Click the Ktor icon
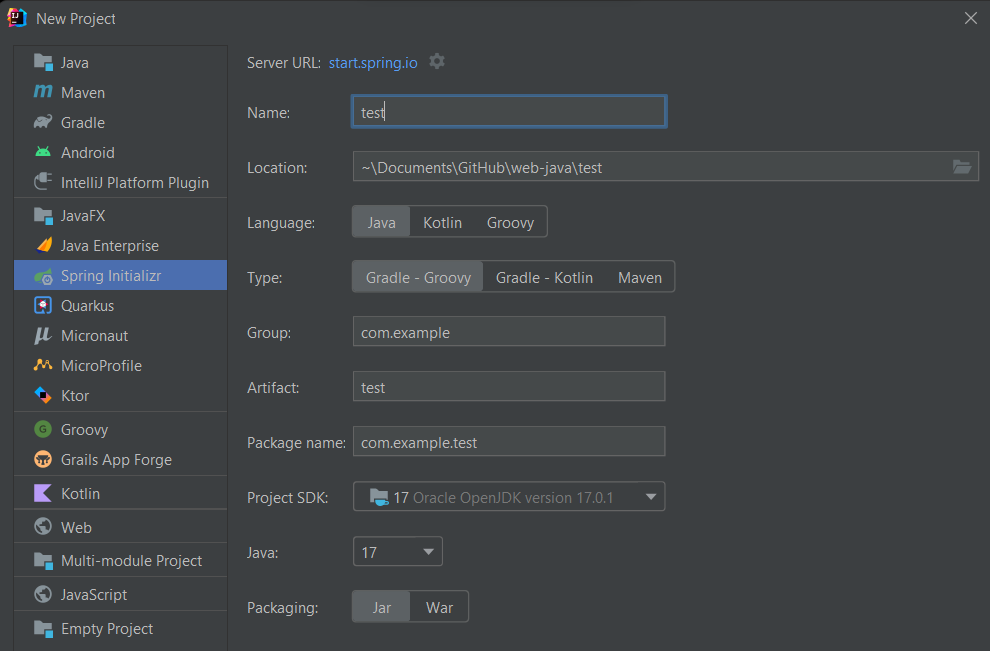Viewport: 990px width, 651px height. coord(43,395)
